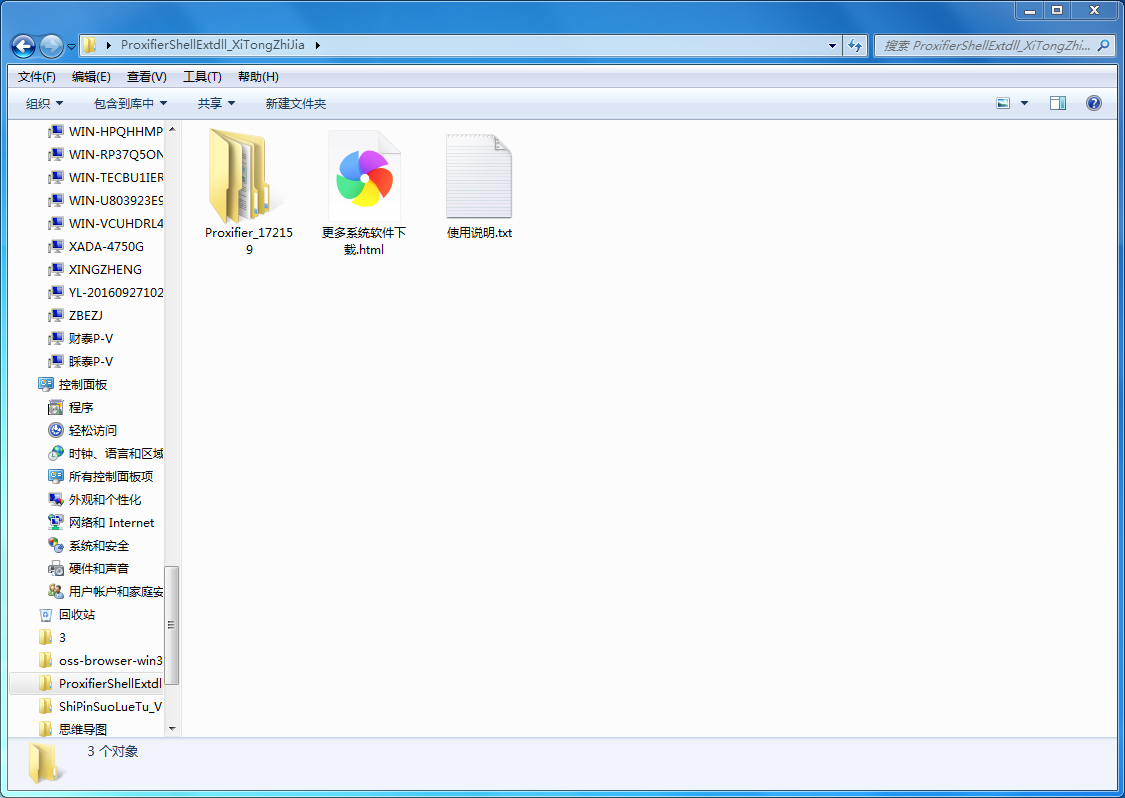Screen dimensions: 1125x798
Task: Open the 文件(F) menu
Action: pos(37,77)
